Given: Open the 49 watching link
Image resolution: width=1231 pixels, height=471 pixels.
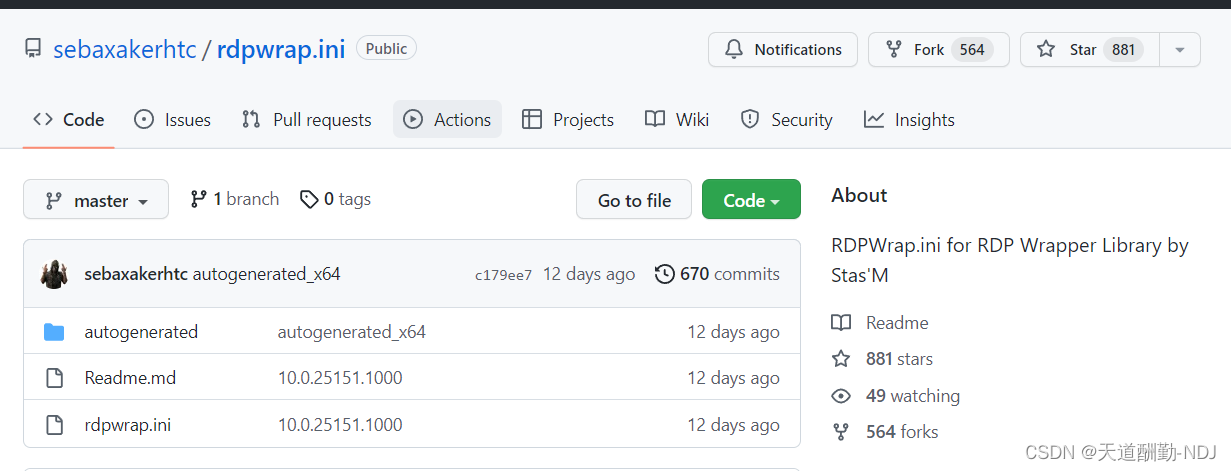Looking at the screenshot, I should [913, 396].
